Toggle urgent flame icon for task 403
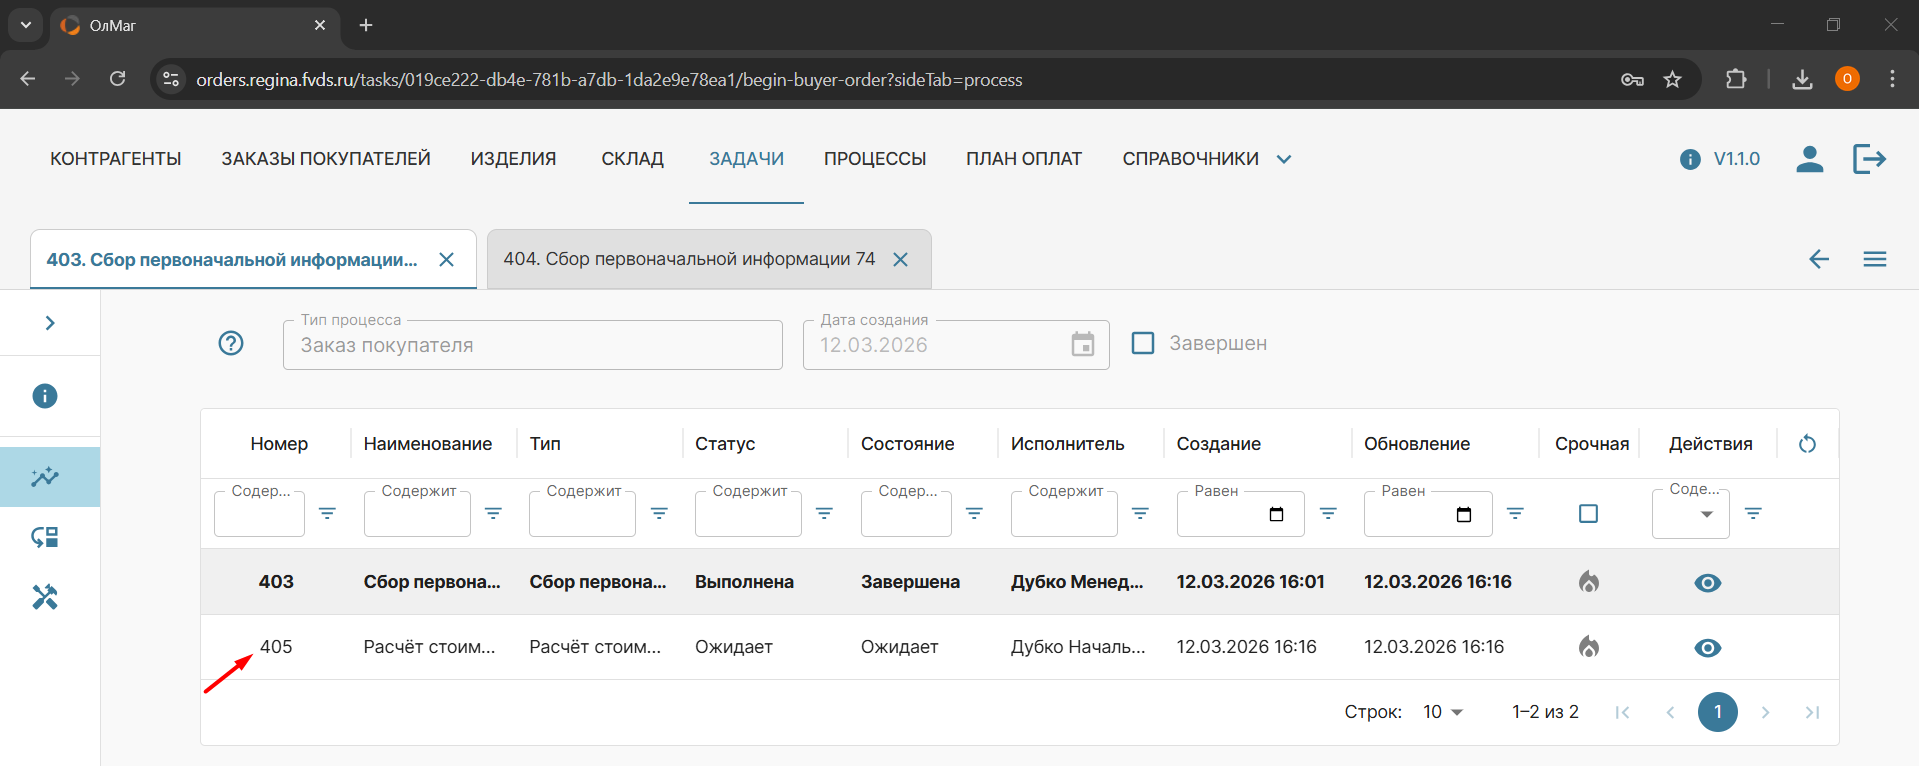The width and height of the screenshot is (1919, 766). point(1588,582)
